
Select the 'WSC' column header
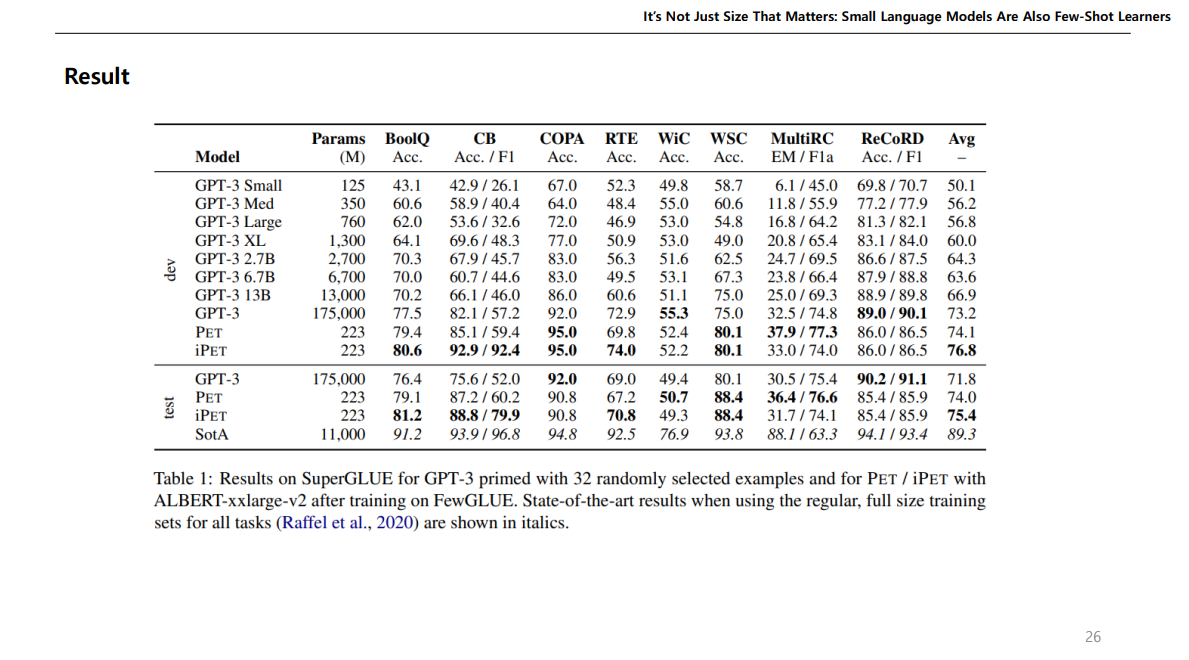pos(728,139)
